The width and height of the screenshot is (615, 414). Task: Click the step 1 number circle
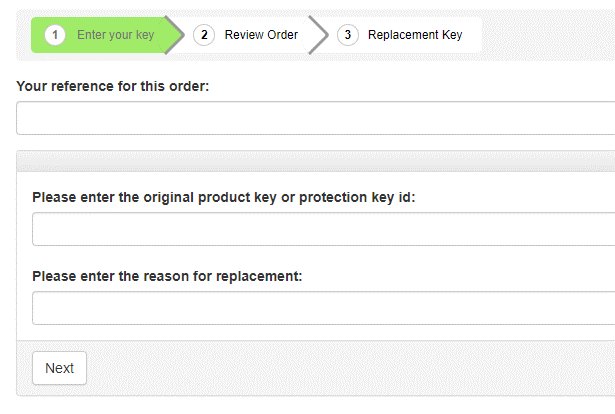pyautogui.click(x=54, y=35)
